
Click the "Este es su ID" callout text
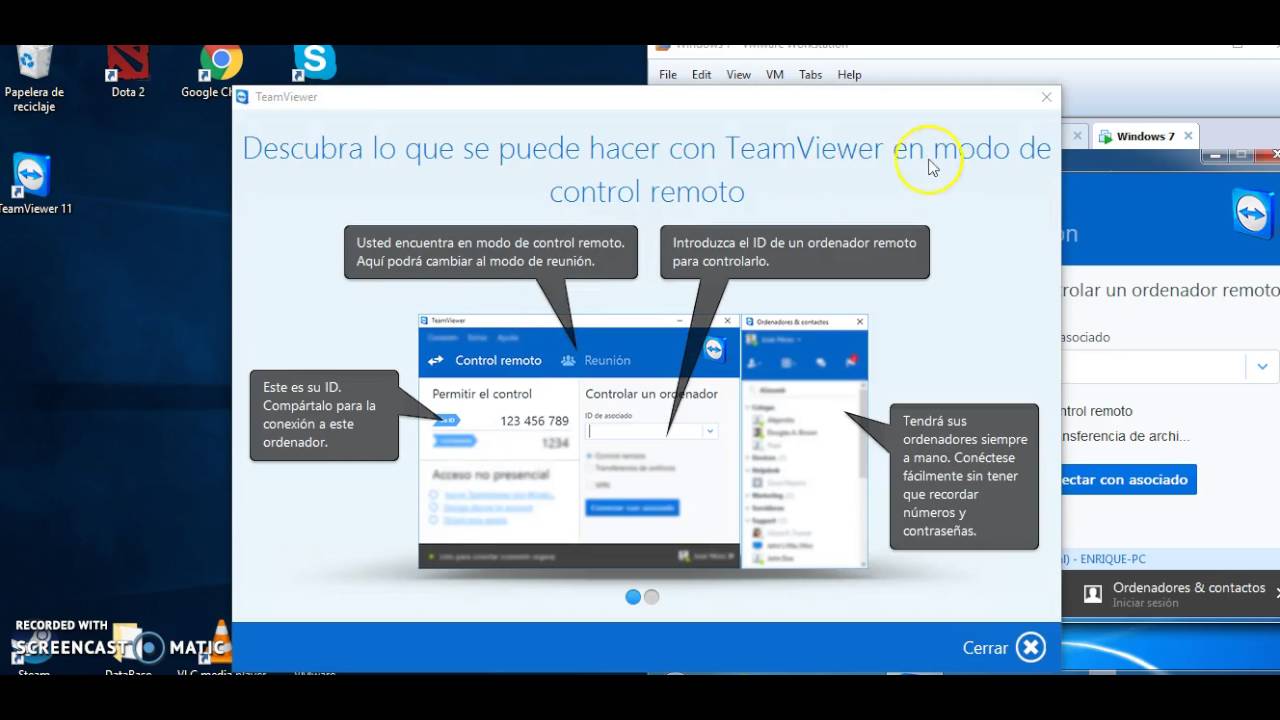324,415
